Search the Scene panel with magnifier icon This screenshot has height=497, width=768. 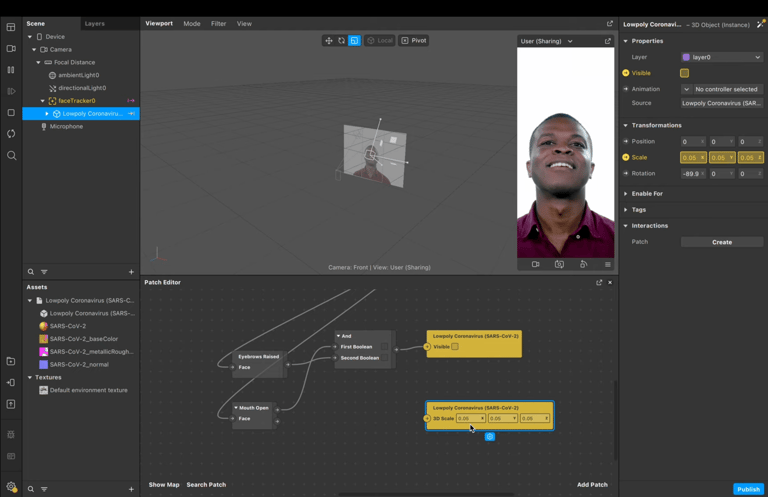click(x=30, y=272)
